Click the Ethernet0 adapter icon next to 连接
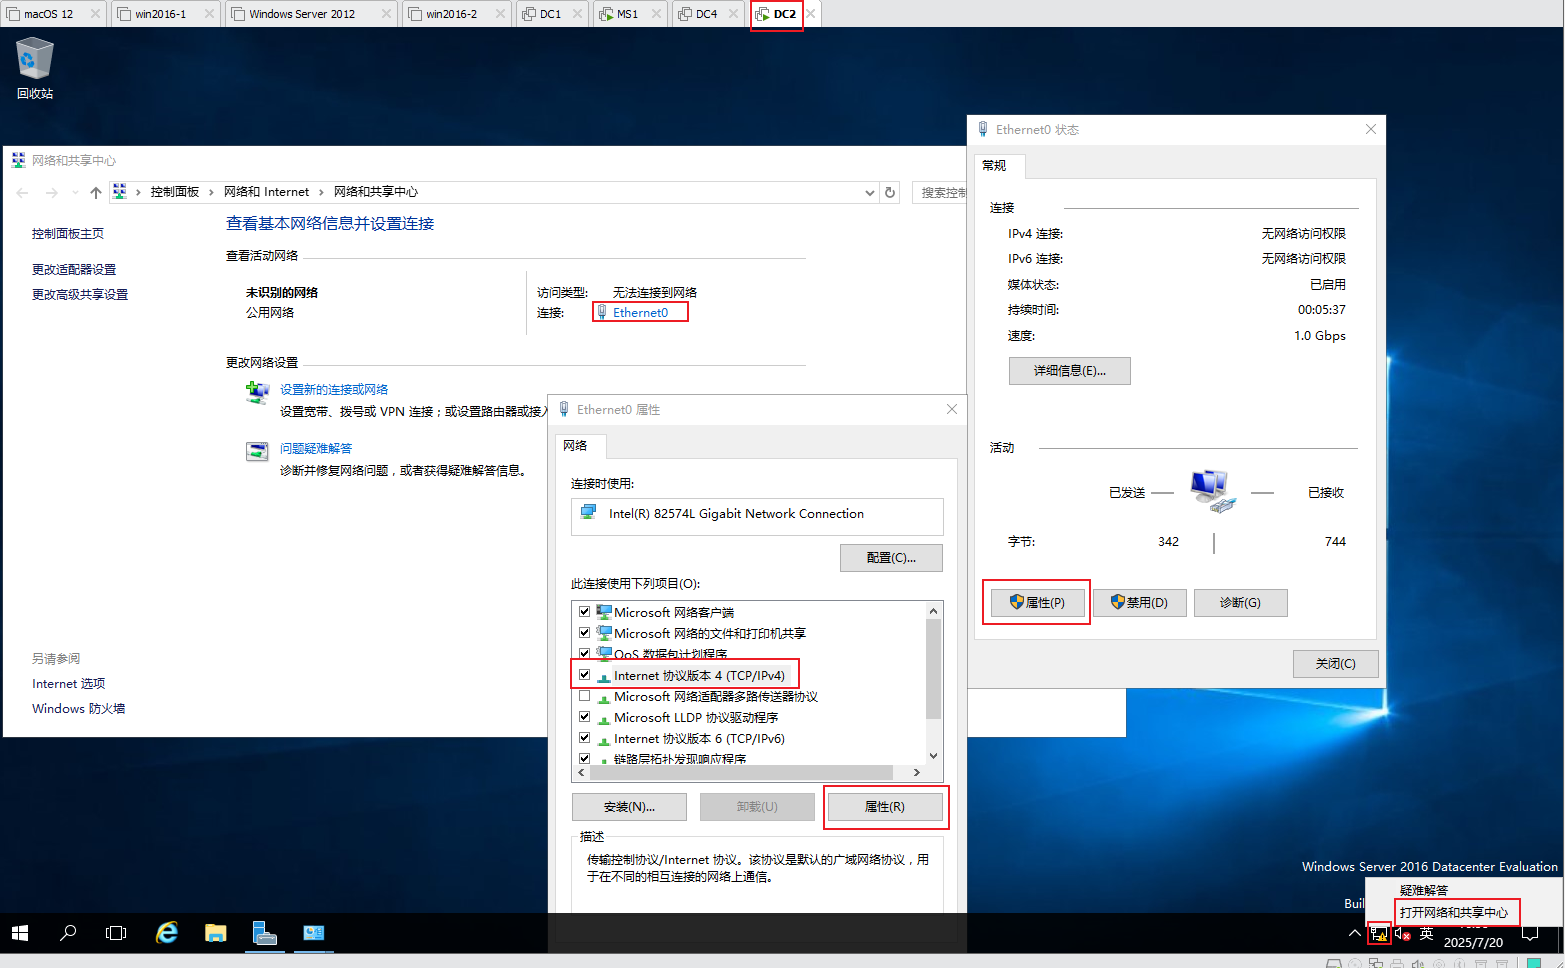1565x968 pixels. pos(602,312)
